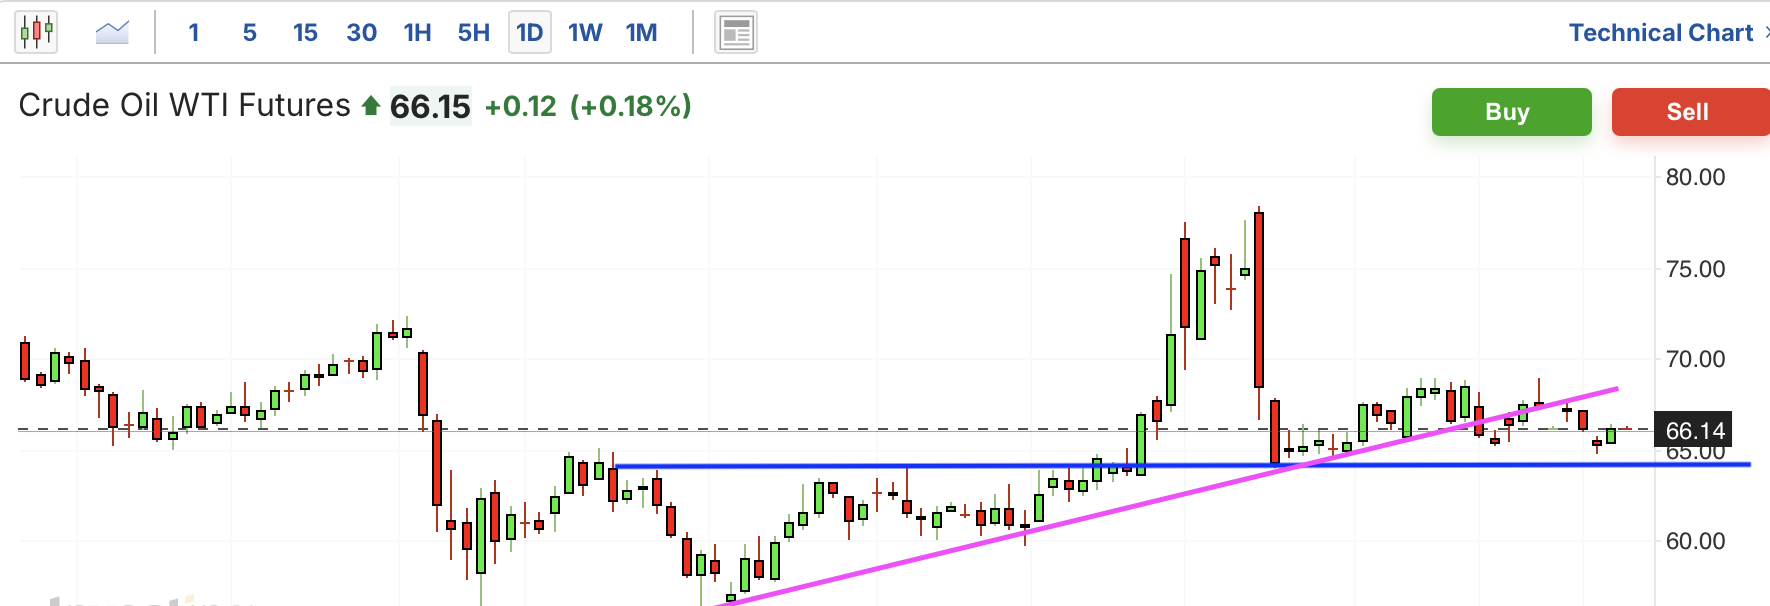Switch to the area chart type icon
This screenshot has width=1770, height=606.
tap(112, 32)
